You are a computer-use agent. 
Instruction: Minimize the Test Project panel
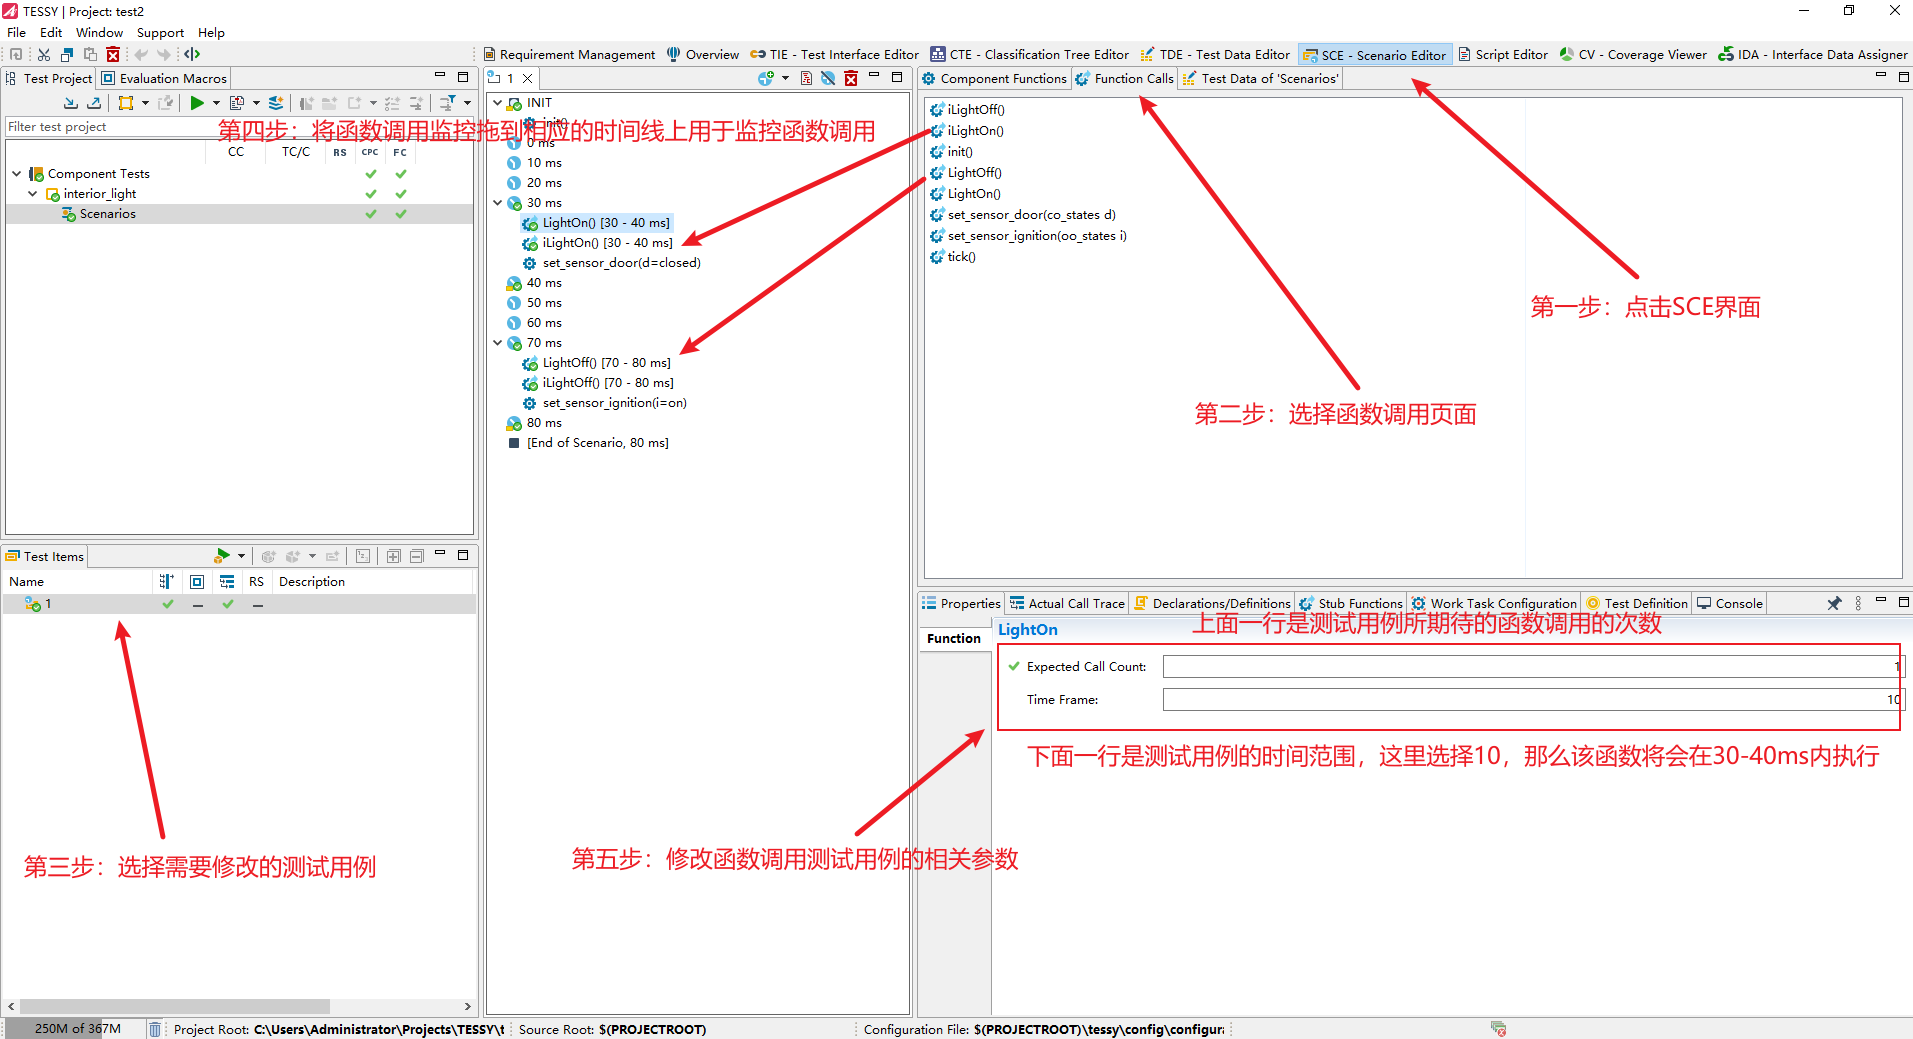coord(440,76)
